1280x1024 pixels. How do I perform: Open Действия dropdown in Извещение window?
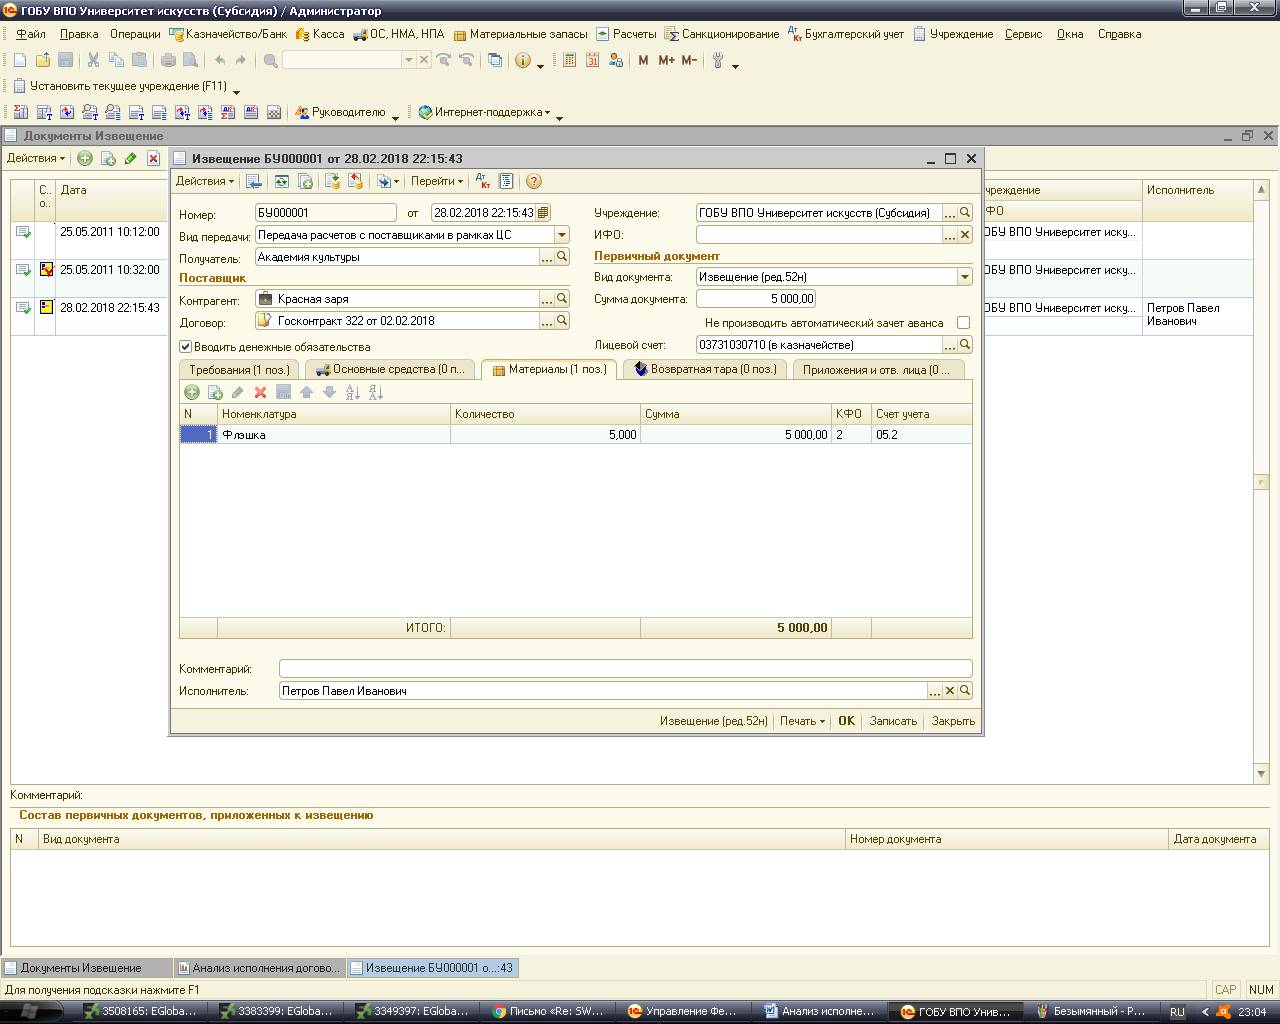pyautogui.click(x=205, y=181)
